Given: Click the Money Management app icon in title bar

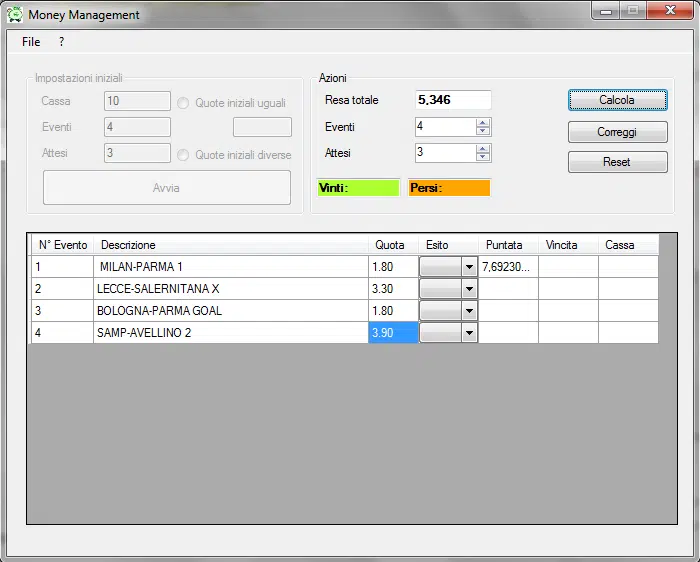Looking at the screenshot, I should click(x=15, y=15).
